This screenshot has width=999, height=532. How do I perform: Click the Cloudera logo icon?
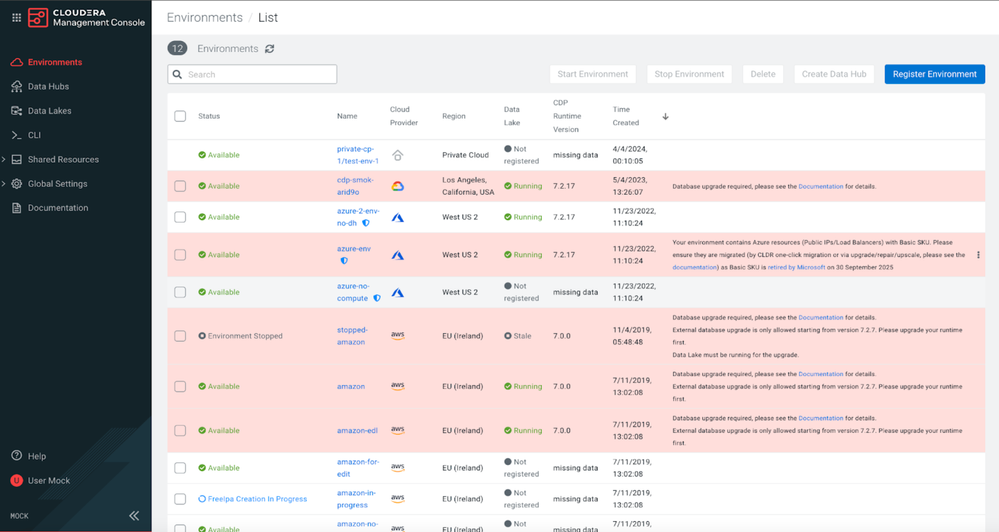tap(38, 18)
